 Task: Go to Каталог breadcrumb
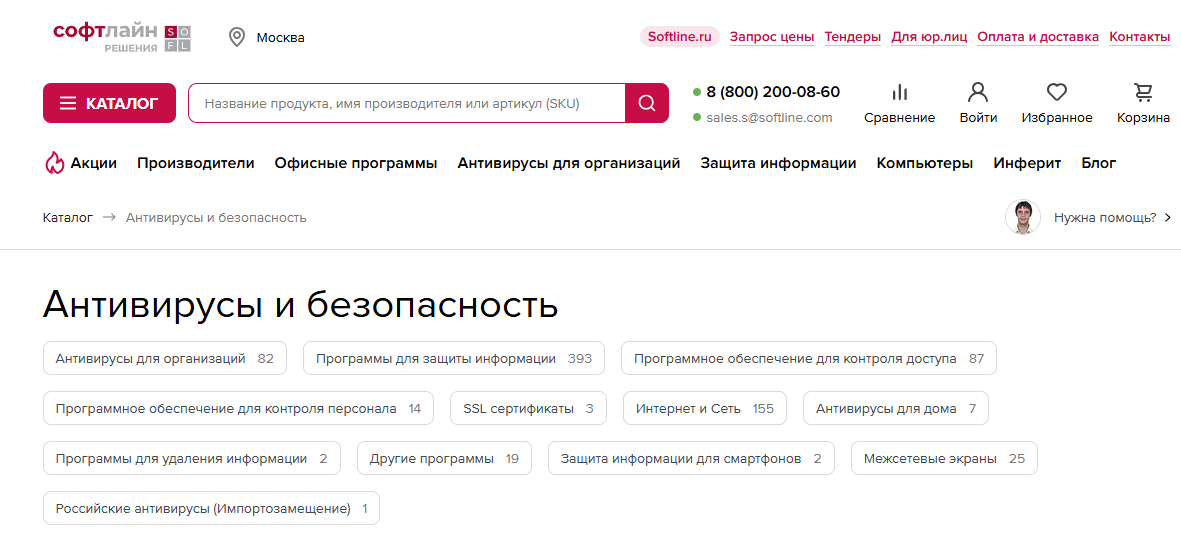coord(68,218)
